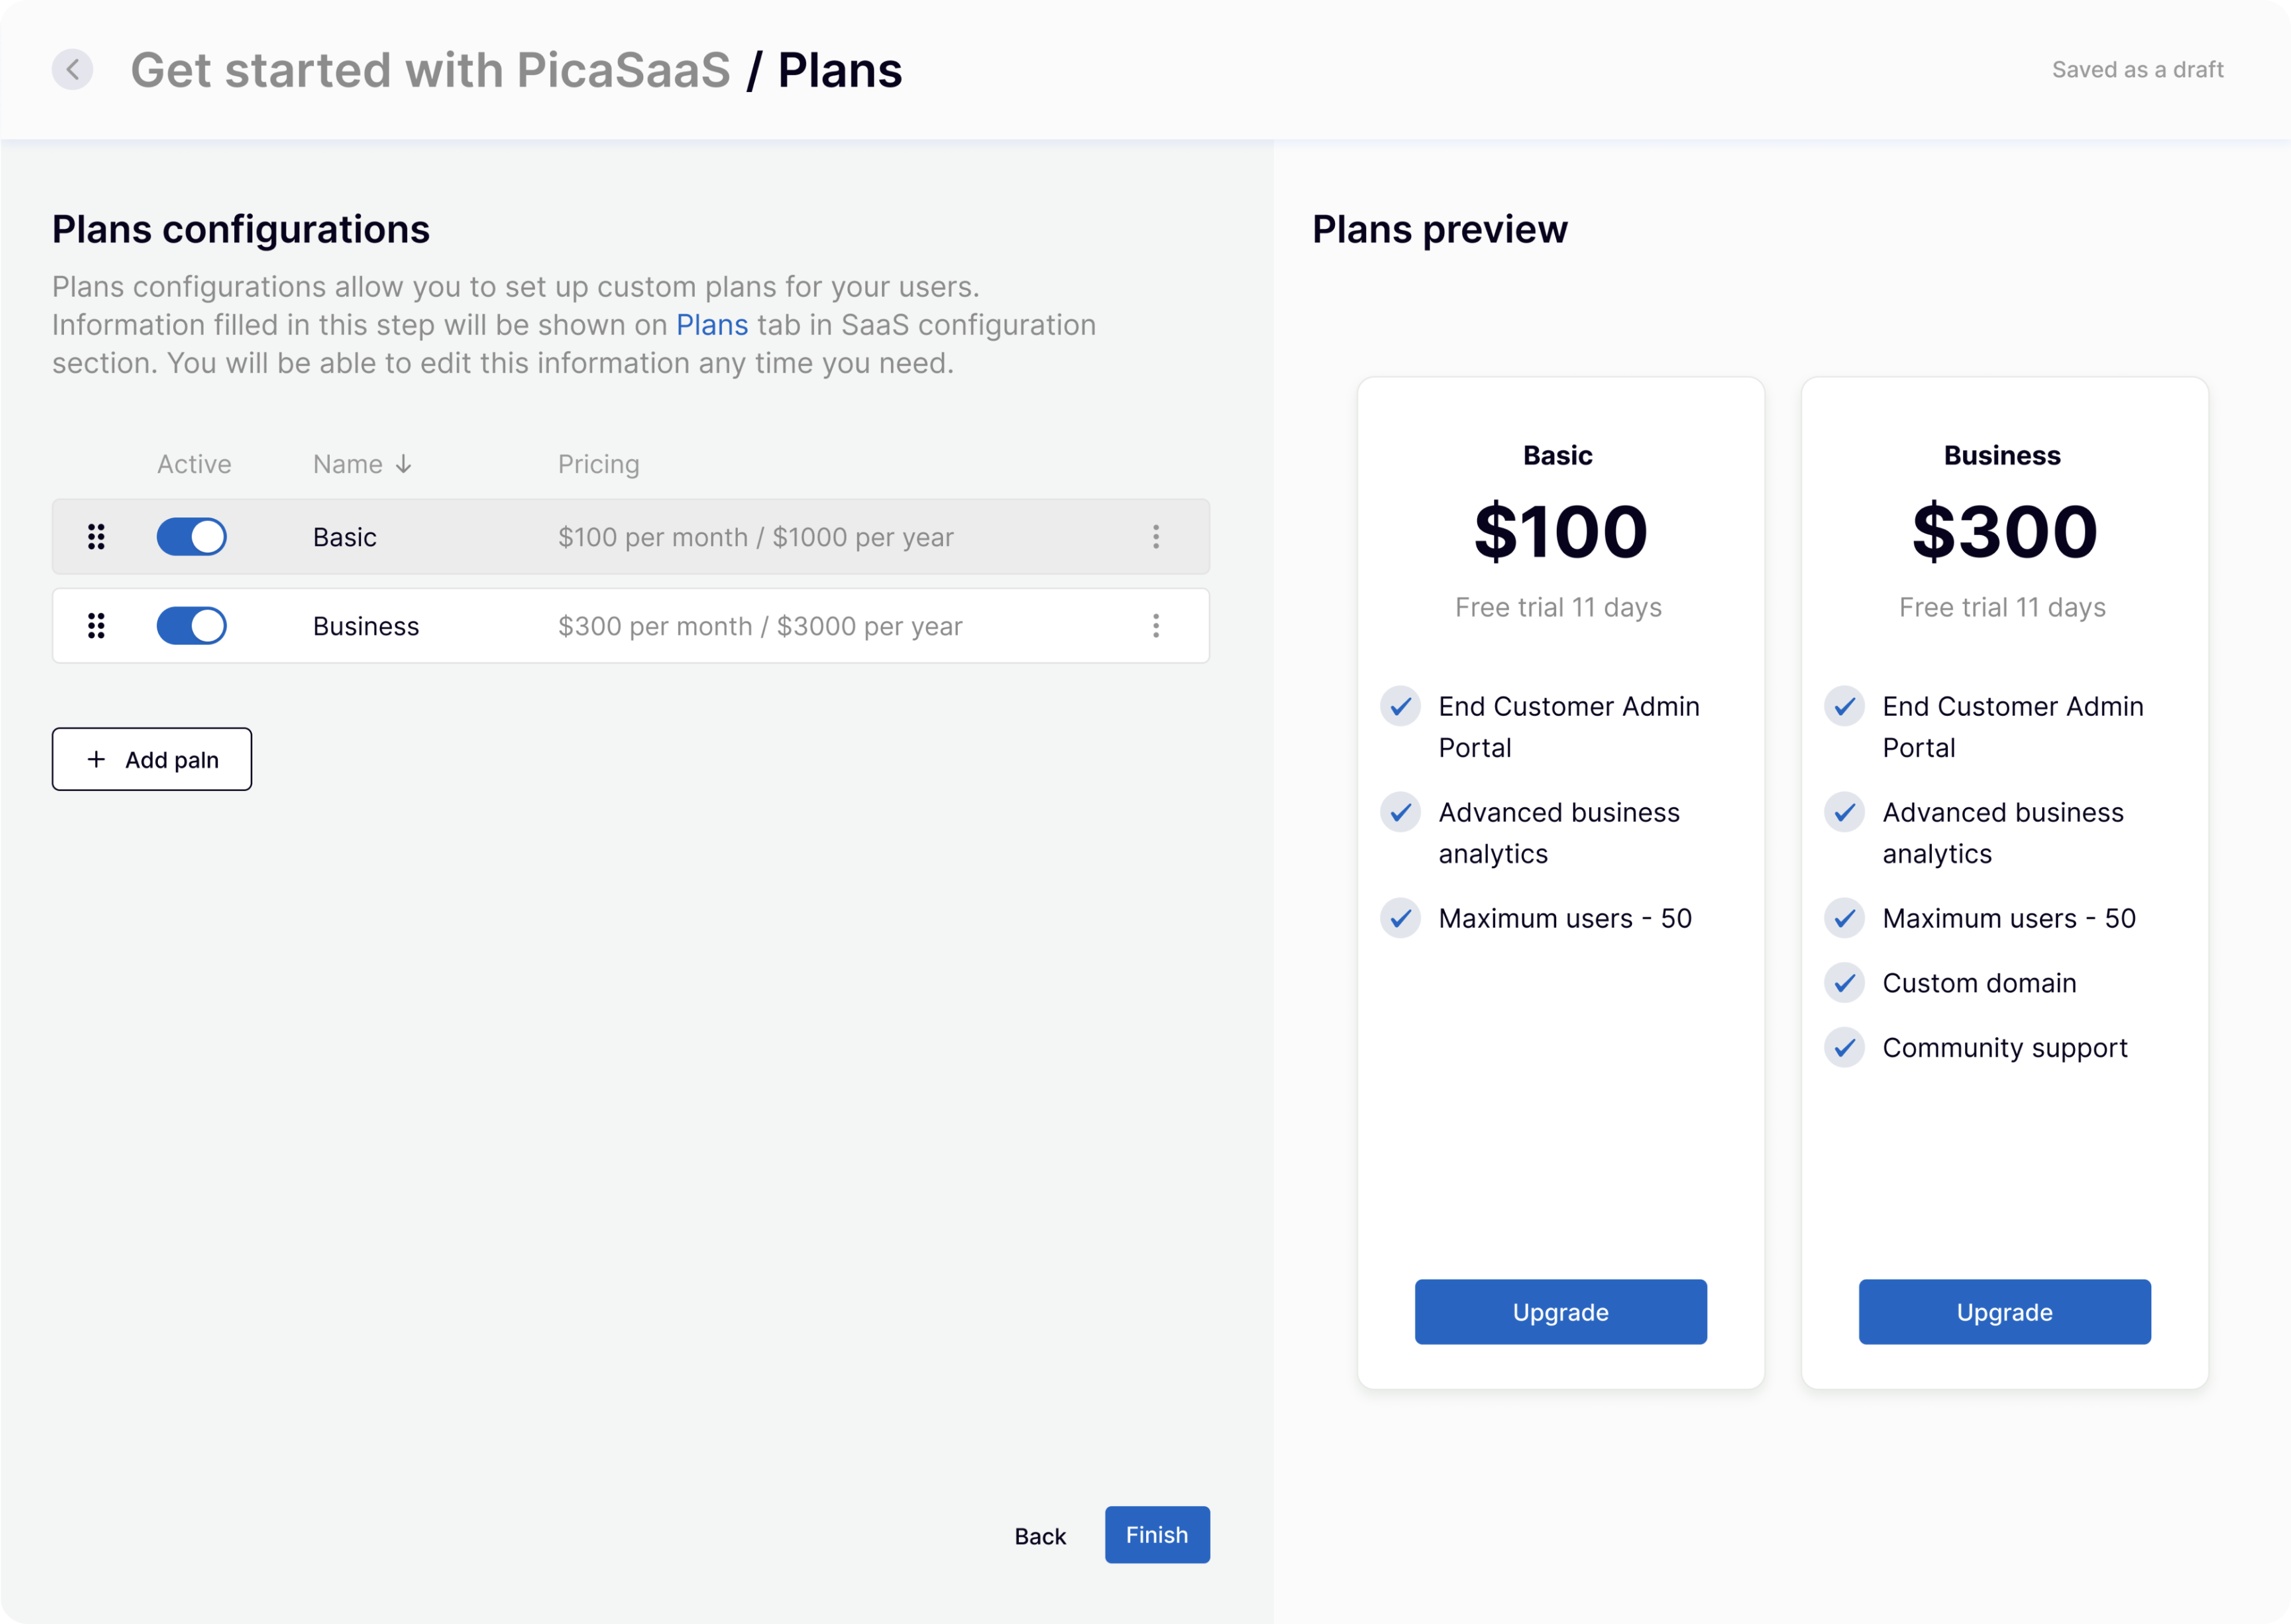The height and width of the screenshot is (1624, 2291).
Task: Click the checkmark beside Community support
Action: [x=1845, y=1048]
